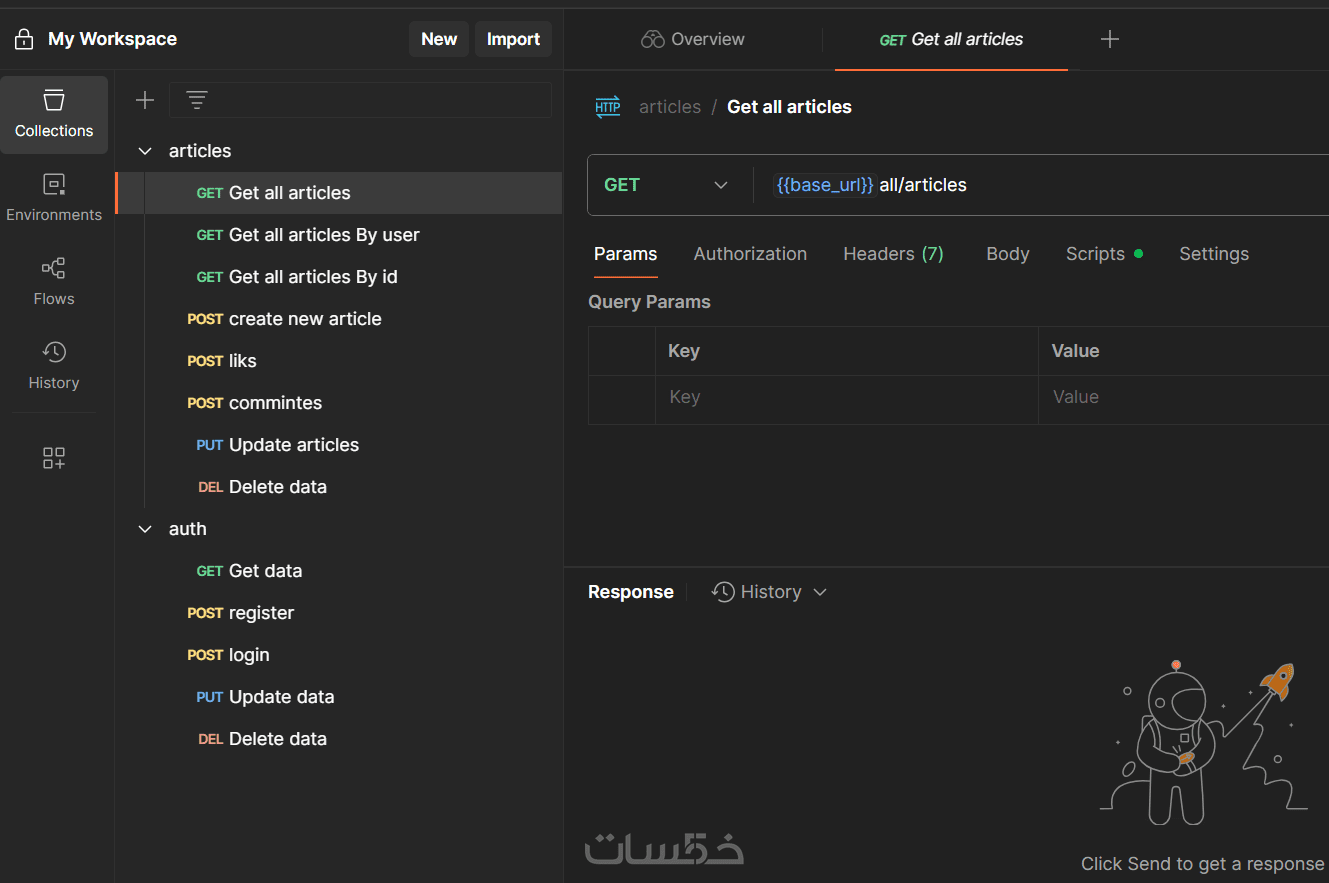Viewport: 1329px width, 883px height.
Task: Click the filter icon in collections search
Action: 197,100
